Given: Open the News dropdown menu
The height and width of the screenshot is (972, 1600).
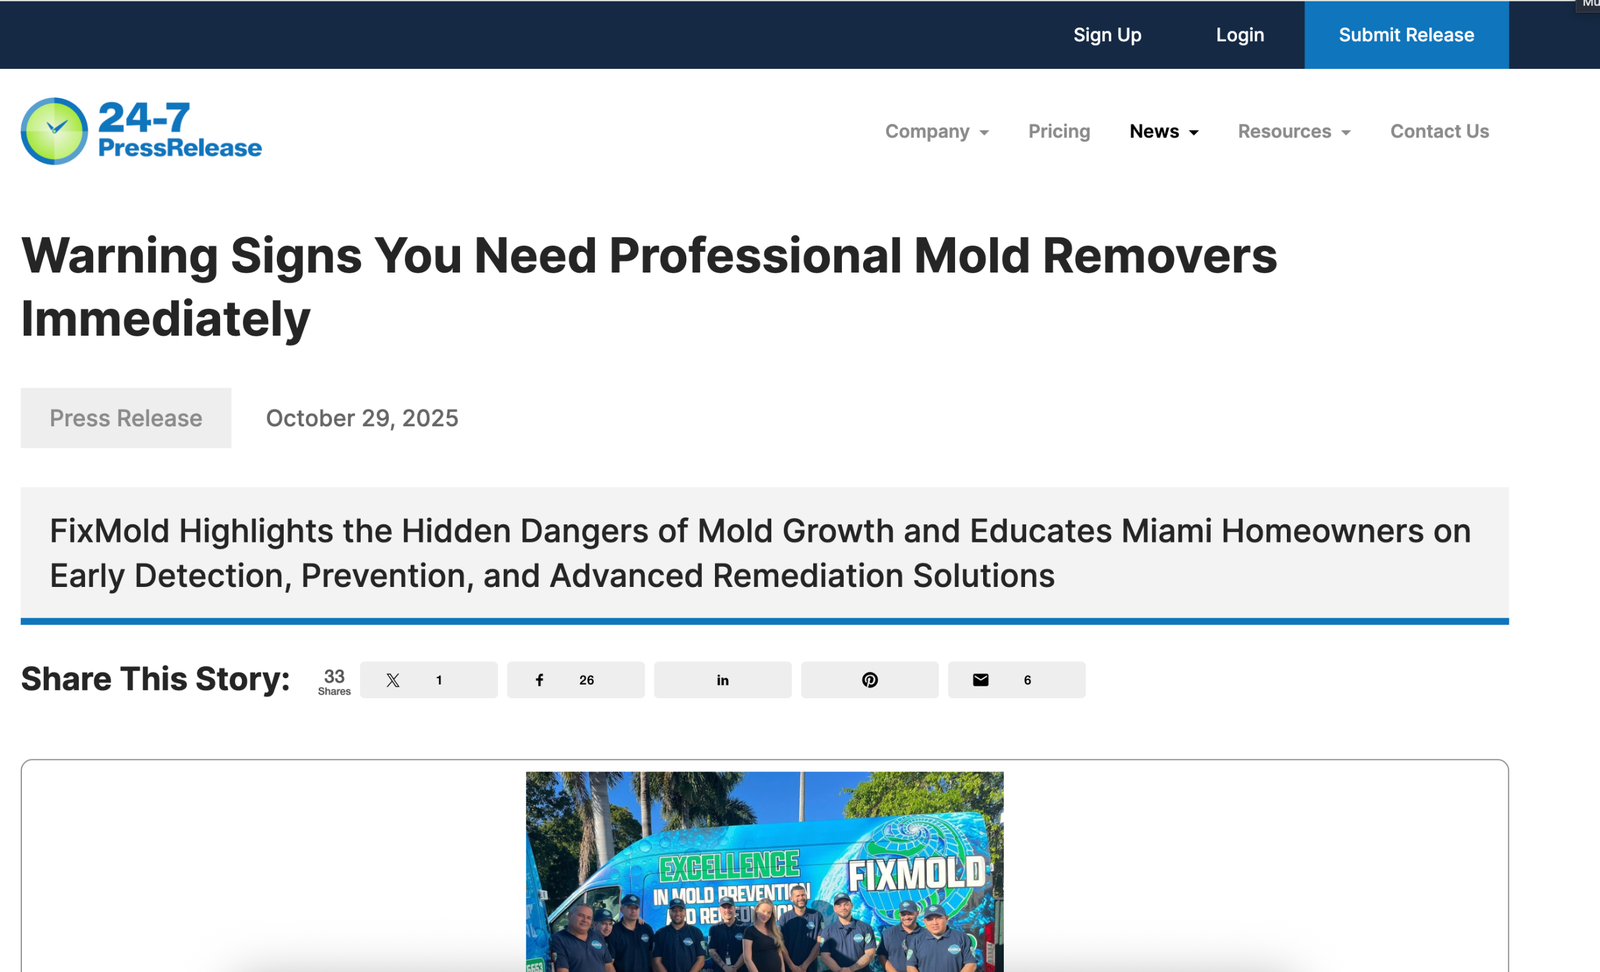Looking at the screenshot, I should coord(1163,132).
